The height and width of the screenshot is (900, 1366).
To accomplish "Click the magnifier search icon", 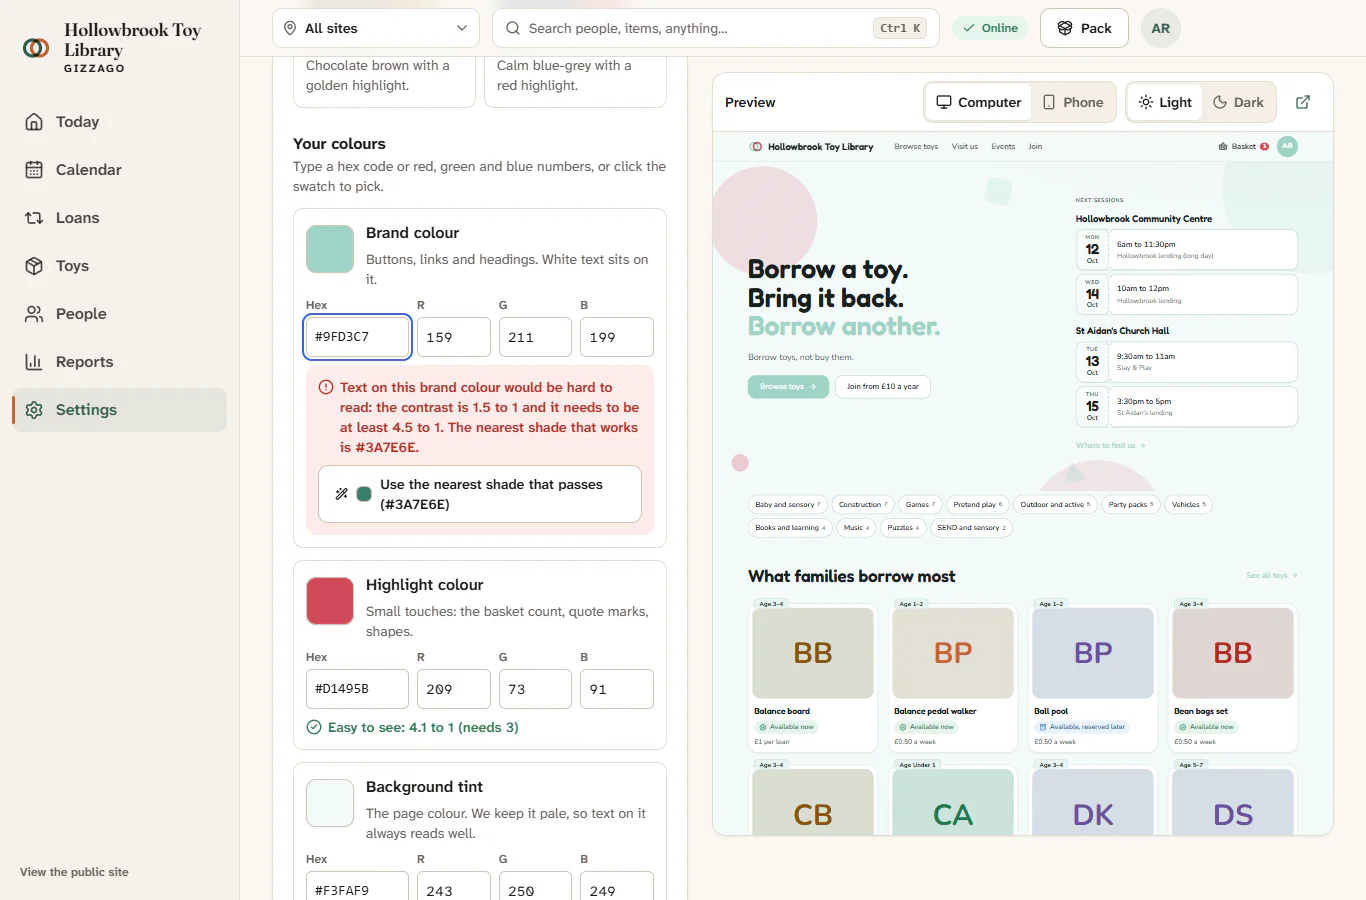I will pyautogui.click(x=513, y=28).
